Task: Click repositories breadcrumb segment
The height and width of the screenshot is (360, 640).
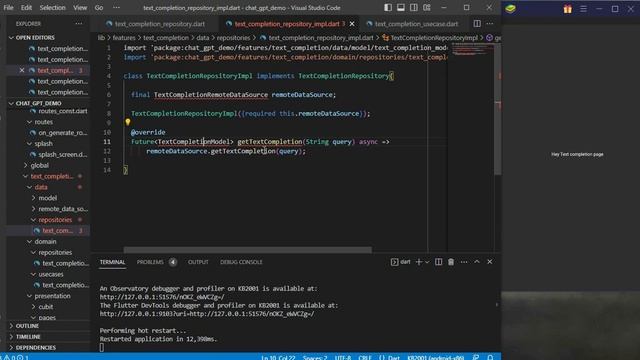Action: (x=233, y=38)
